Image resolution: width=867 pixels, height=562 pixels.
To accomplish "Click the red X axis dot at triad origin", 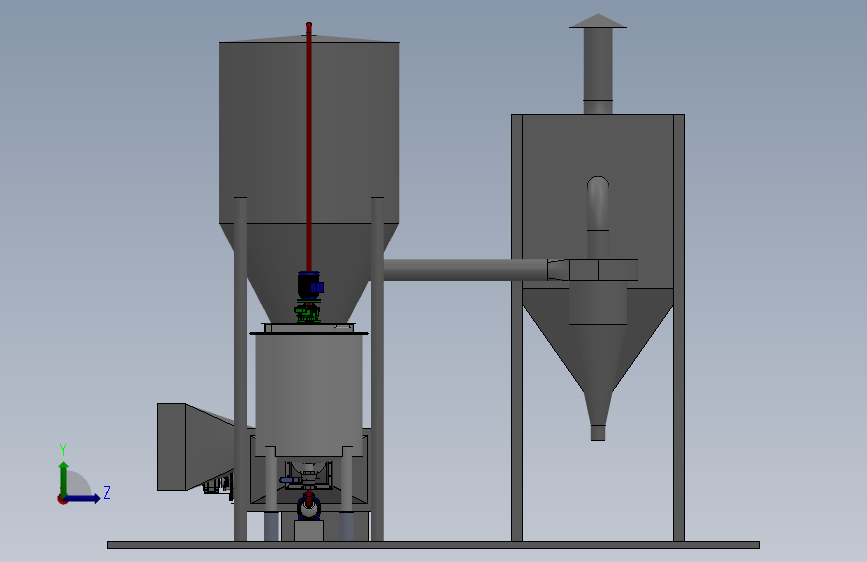I will 62,499.
